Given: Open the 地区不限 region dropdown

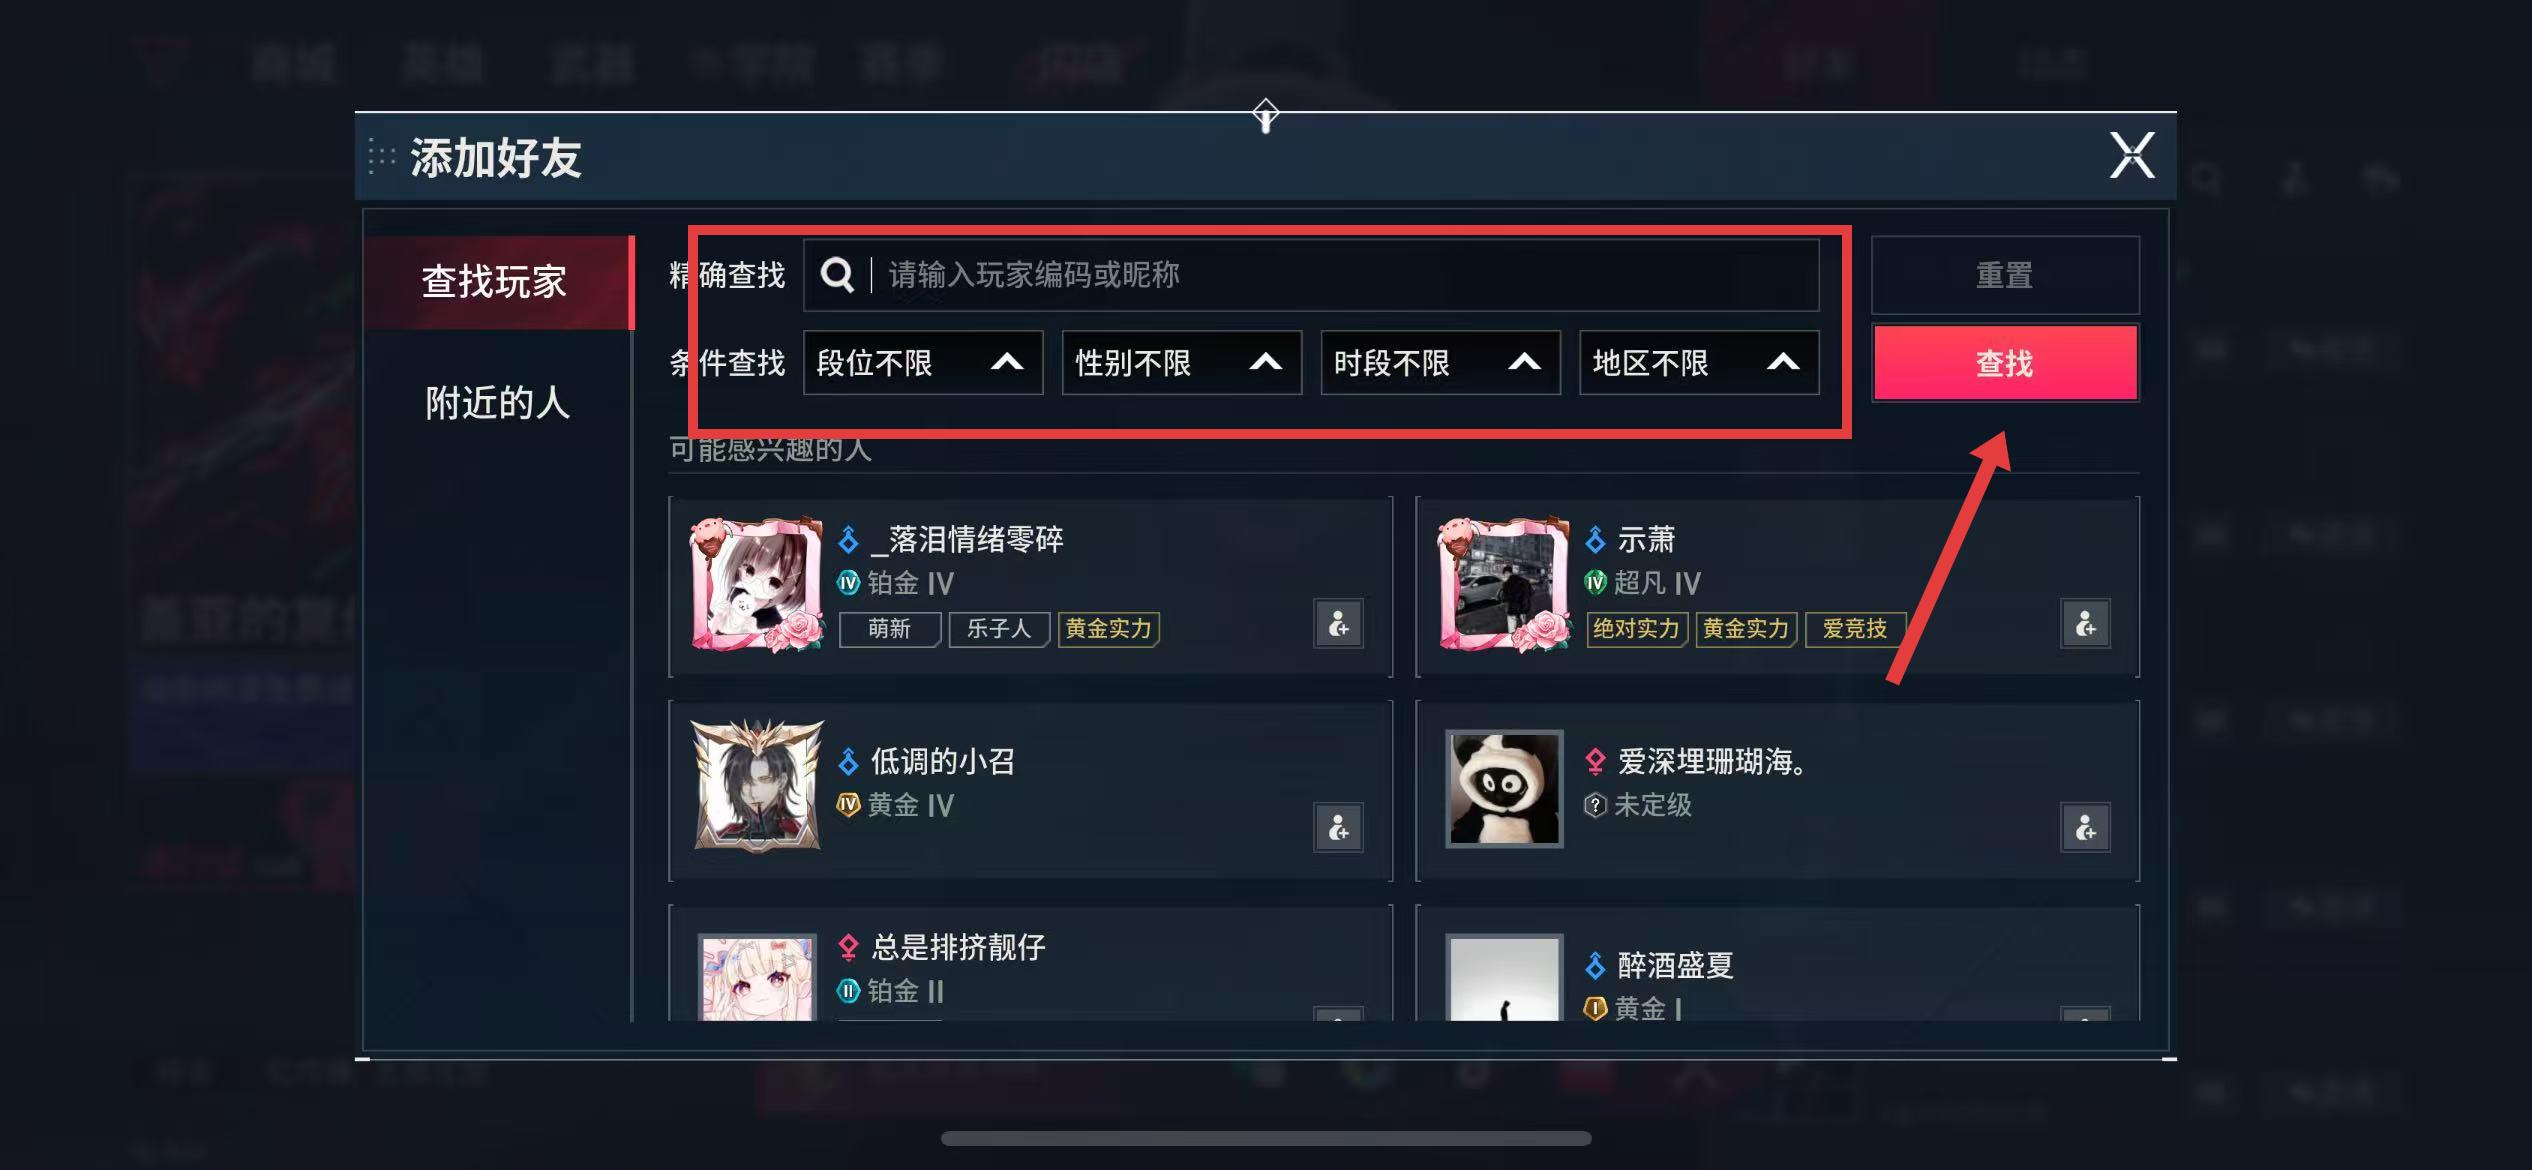Looking at the screenshot, I should click(1699, 362).
